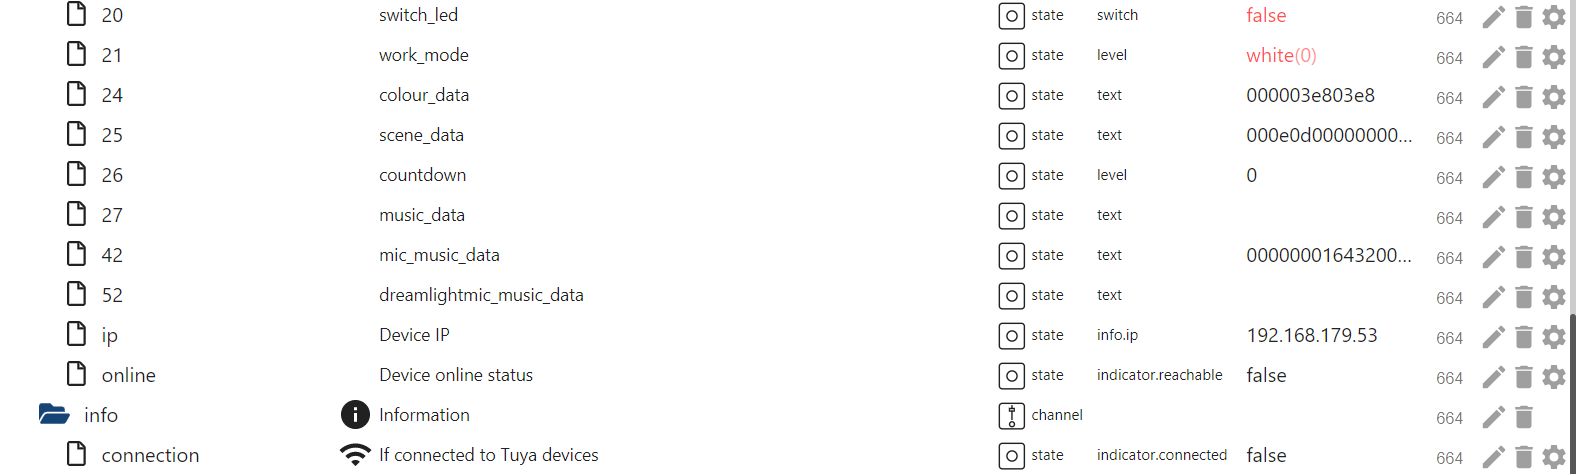Edit the Device IP object
Viewport: 1580px width, 474px height.
[1493, 337]
